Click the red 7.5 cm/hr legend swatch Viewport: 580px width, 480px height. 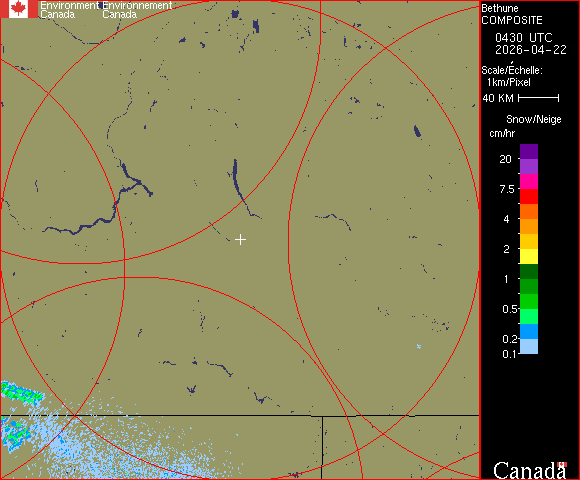(529, 196)
